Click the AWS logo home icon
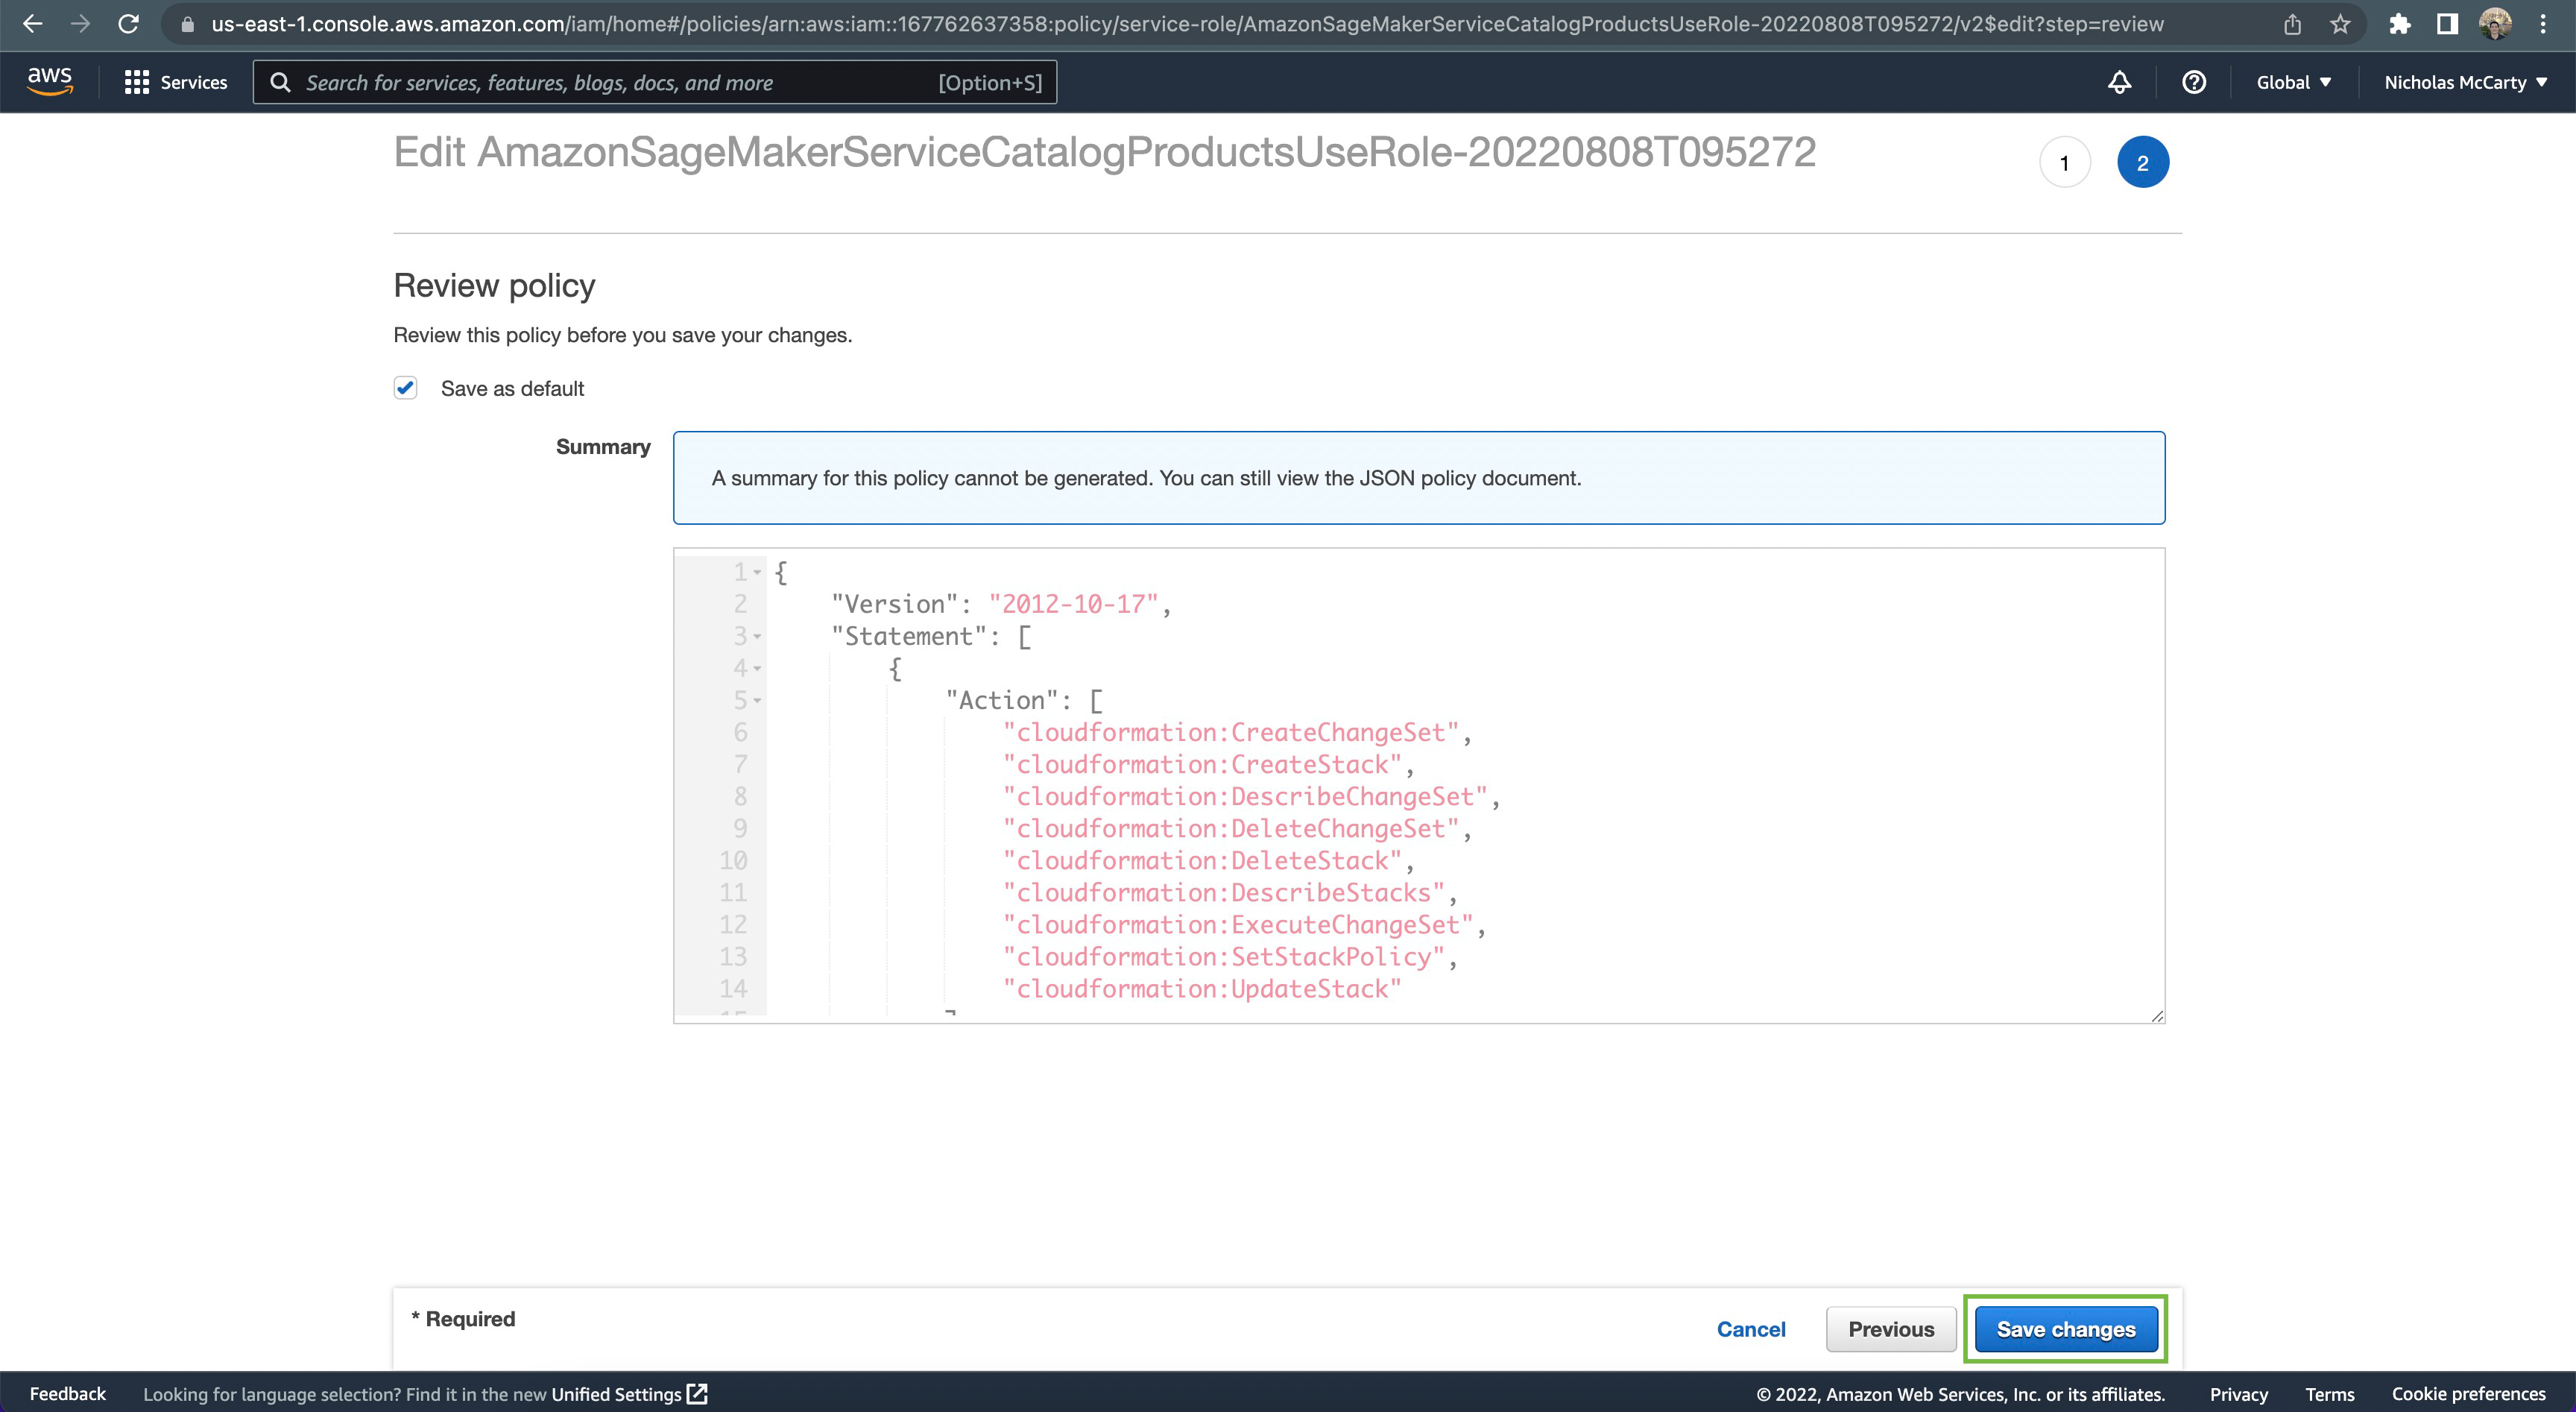2576x1412 pixels. tap(49, 81)
